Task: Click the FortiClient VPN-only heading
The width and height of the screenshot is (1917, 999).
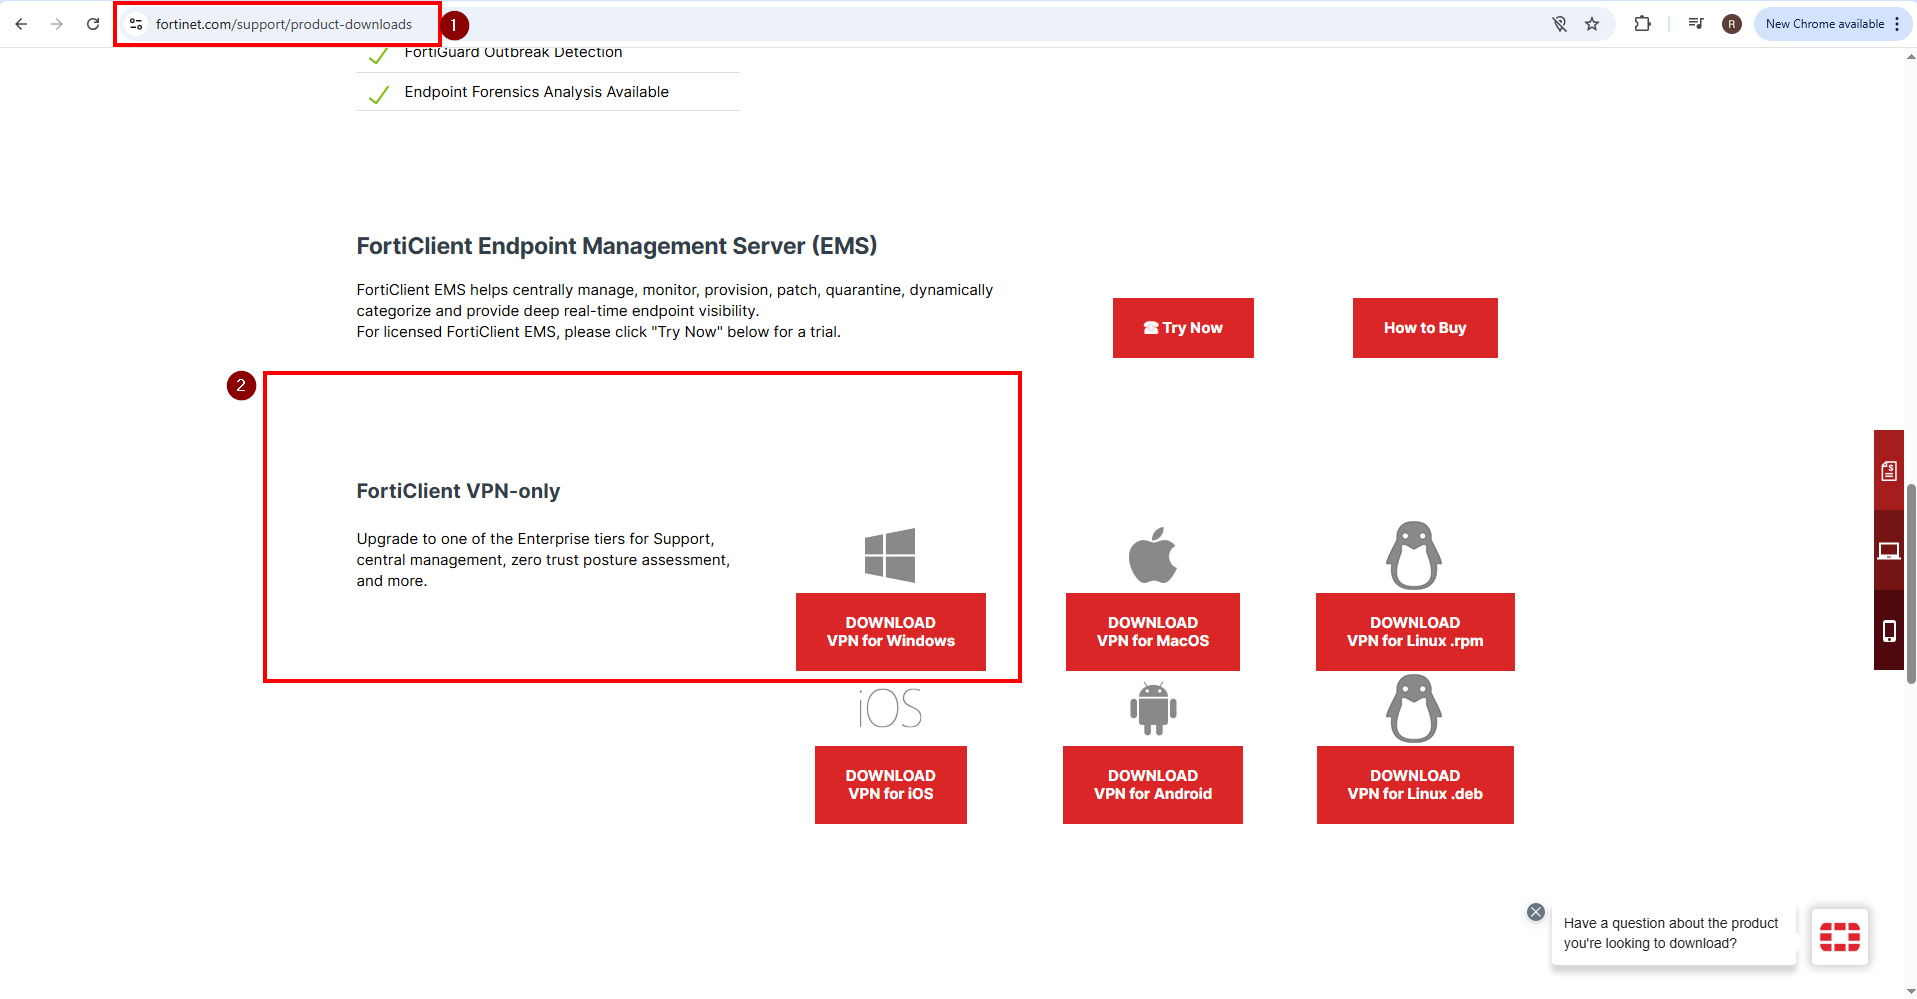Action: pos(458,491)
